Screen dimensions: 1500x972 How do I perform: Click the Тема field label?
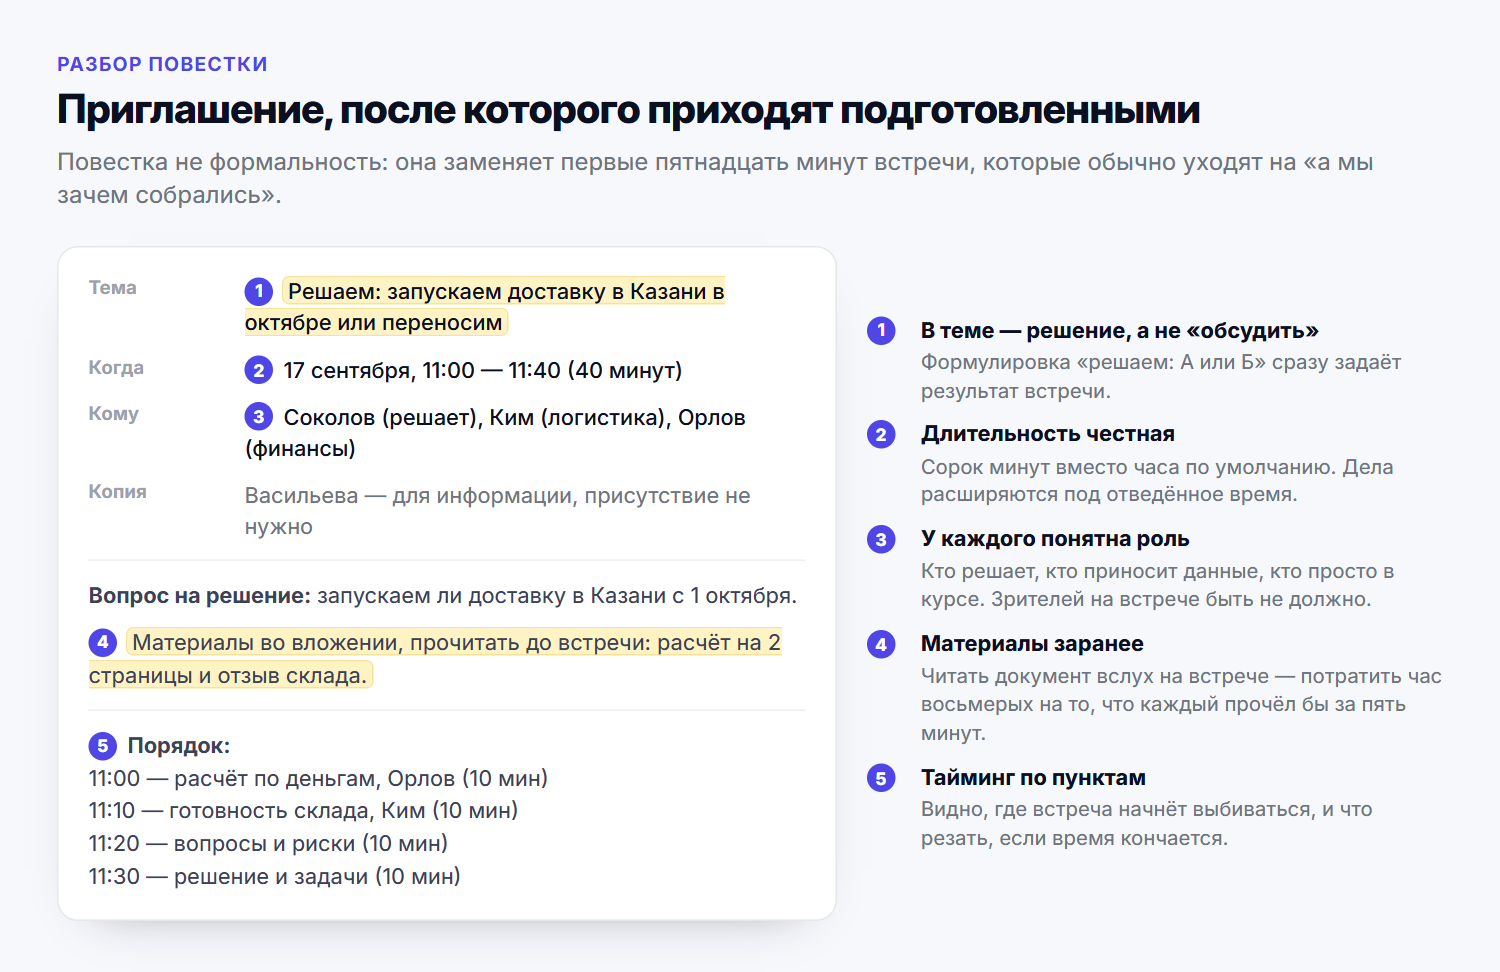[x=113, y=288]
